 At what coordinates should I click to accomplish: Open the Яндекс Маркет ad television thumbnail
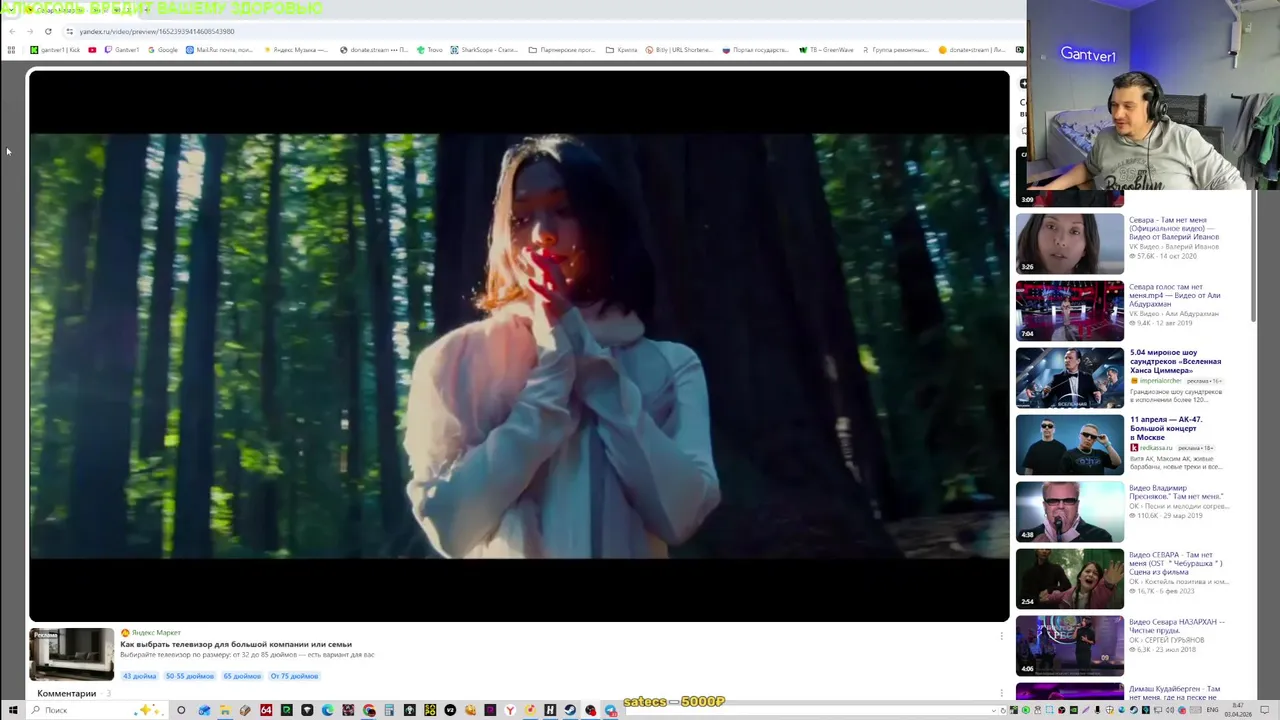pos(71,655)
